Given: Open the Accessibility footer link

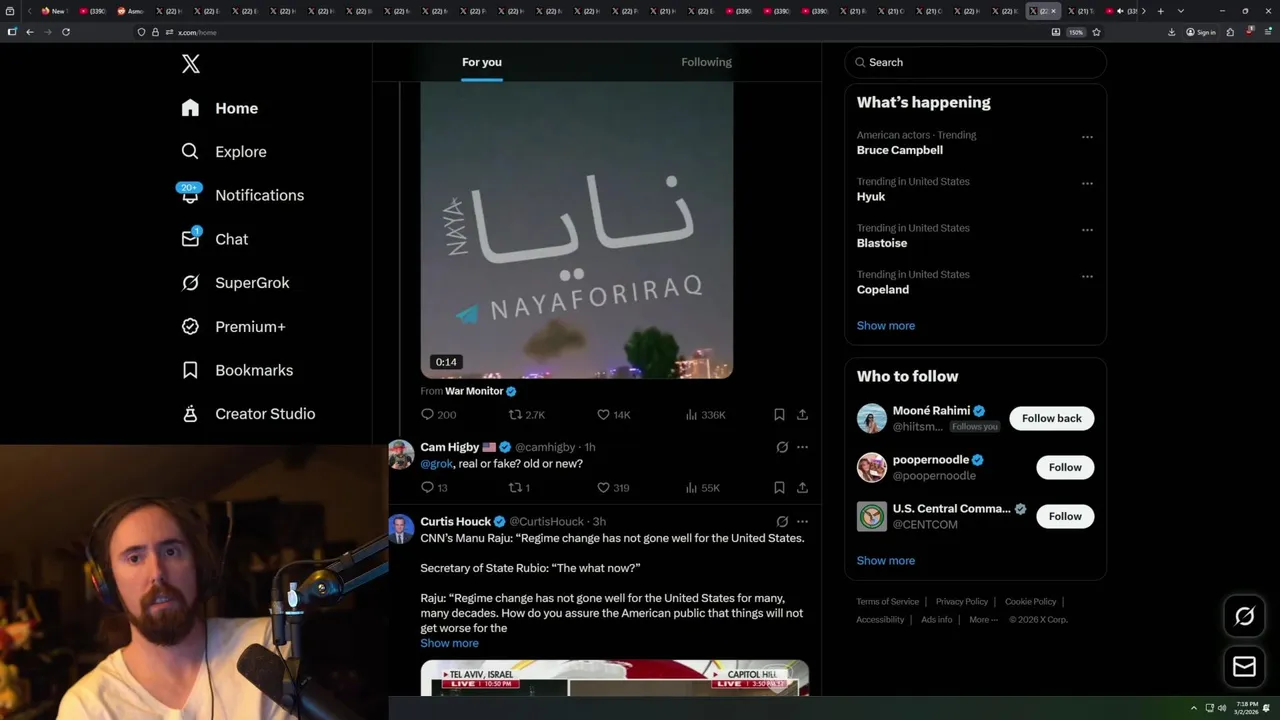Looking at the screenshot, I should coord(880,620).
